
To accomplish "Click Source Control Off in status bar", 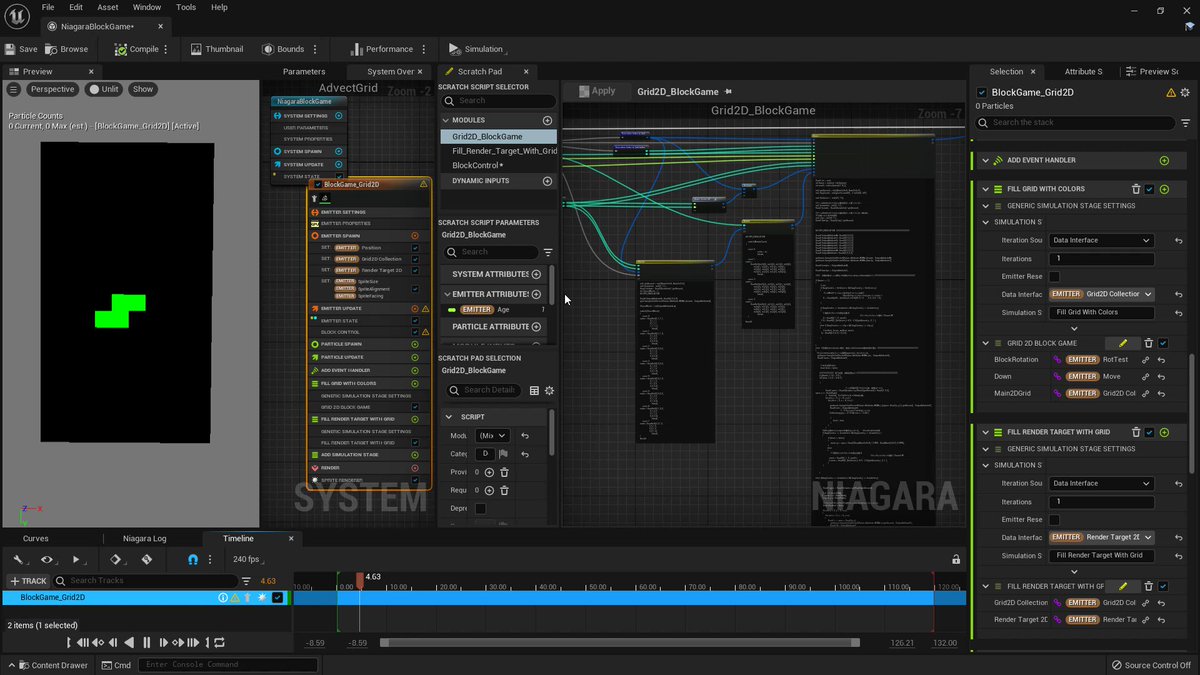I will (x=1151, y=665).
